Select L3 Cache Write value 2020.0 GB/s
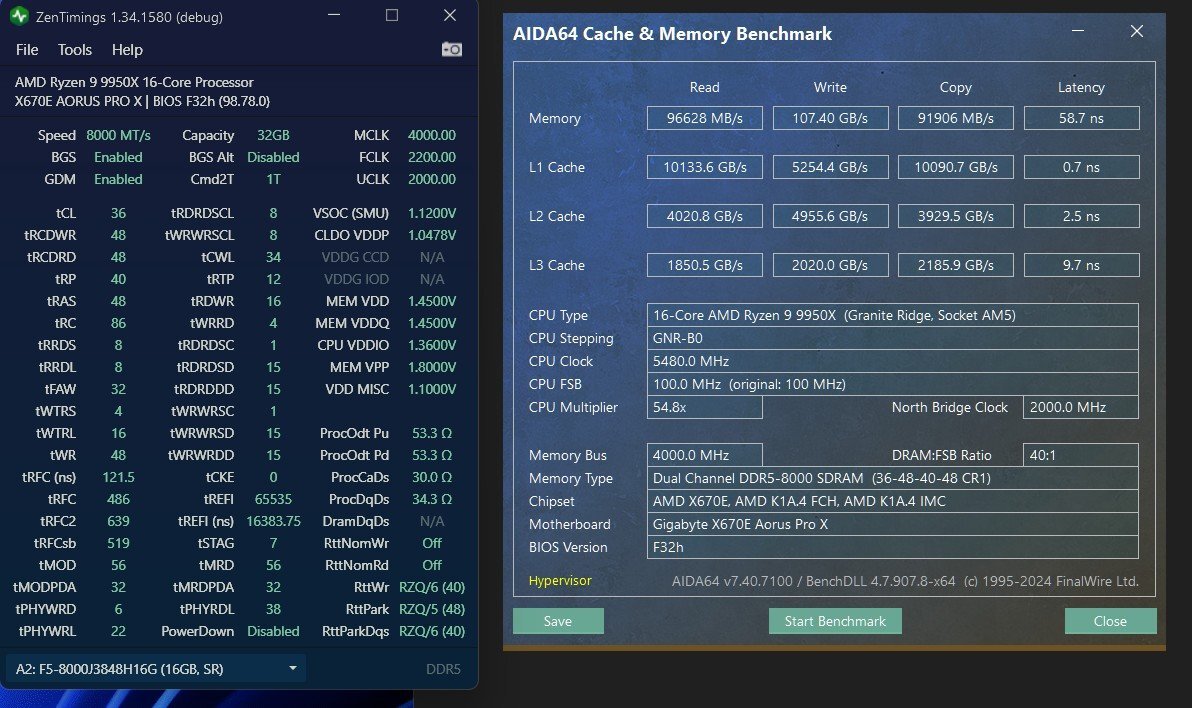 (830, 265)
